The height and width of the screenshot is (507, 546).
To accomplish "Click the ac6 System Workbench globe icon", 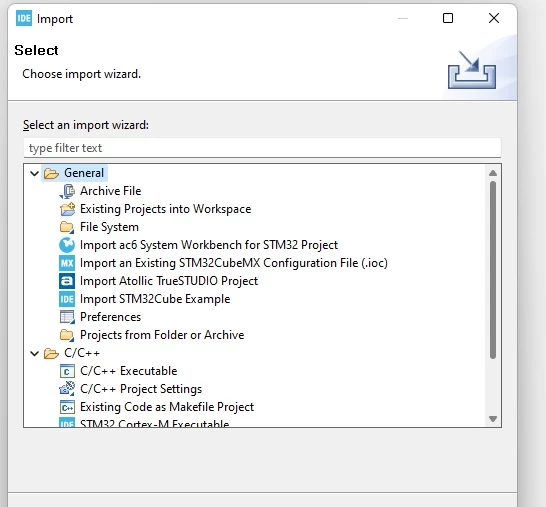I will click(67, 245).
